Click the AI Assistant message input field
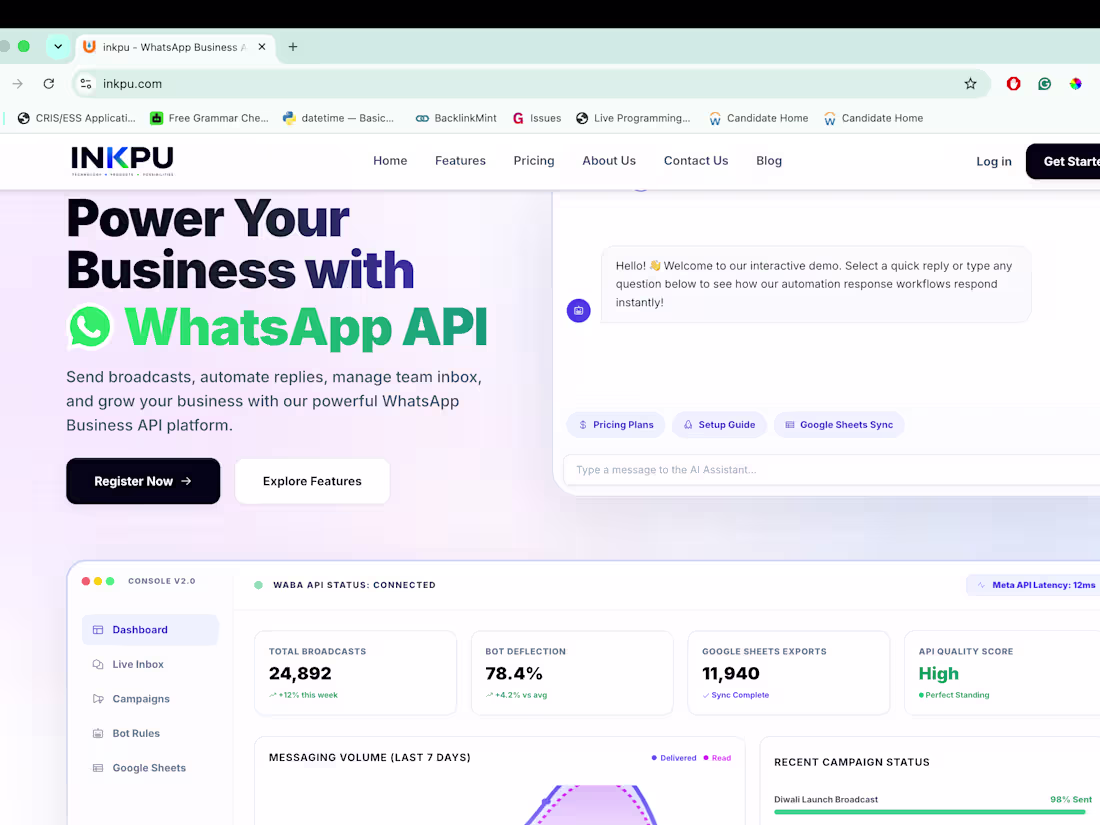Screen dimensions: 1100x825 (831, 470)
